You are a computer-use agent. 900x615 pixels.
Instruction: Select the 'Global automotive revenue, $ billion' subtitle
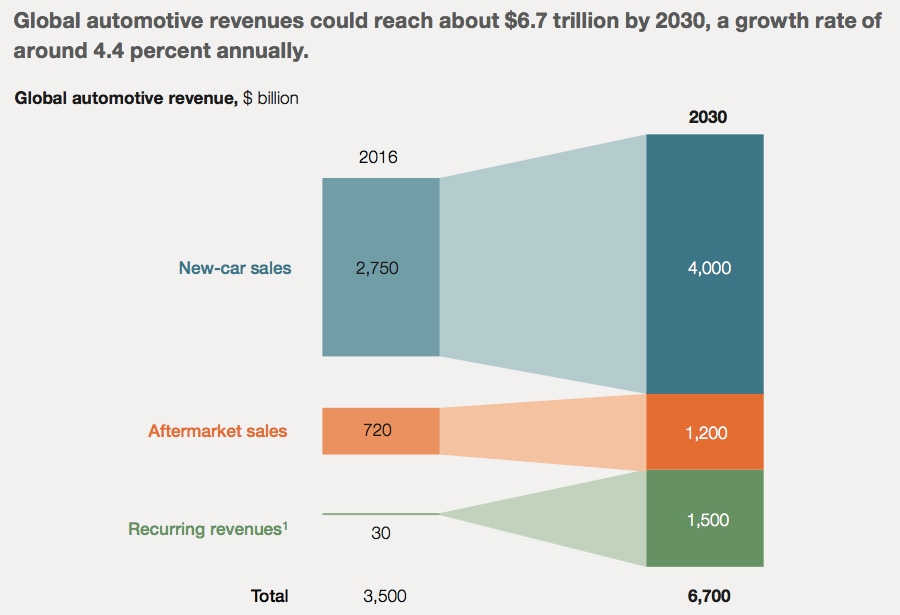pos(156,98)
